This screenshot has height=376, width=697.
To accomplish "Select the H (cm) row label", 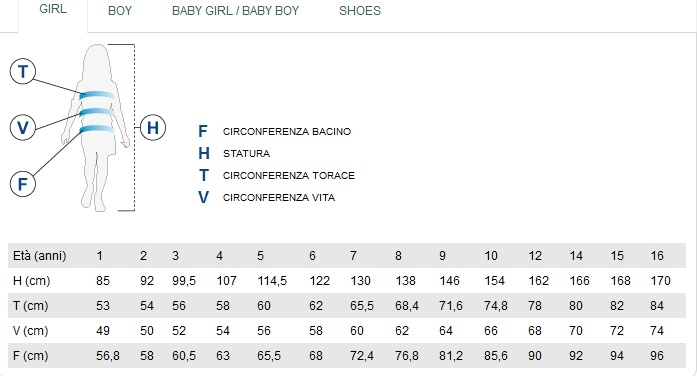I will 32,281.
